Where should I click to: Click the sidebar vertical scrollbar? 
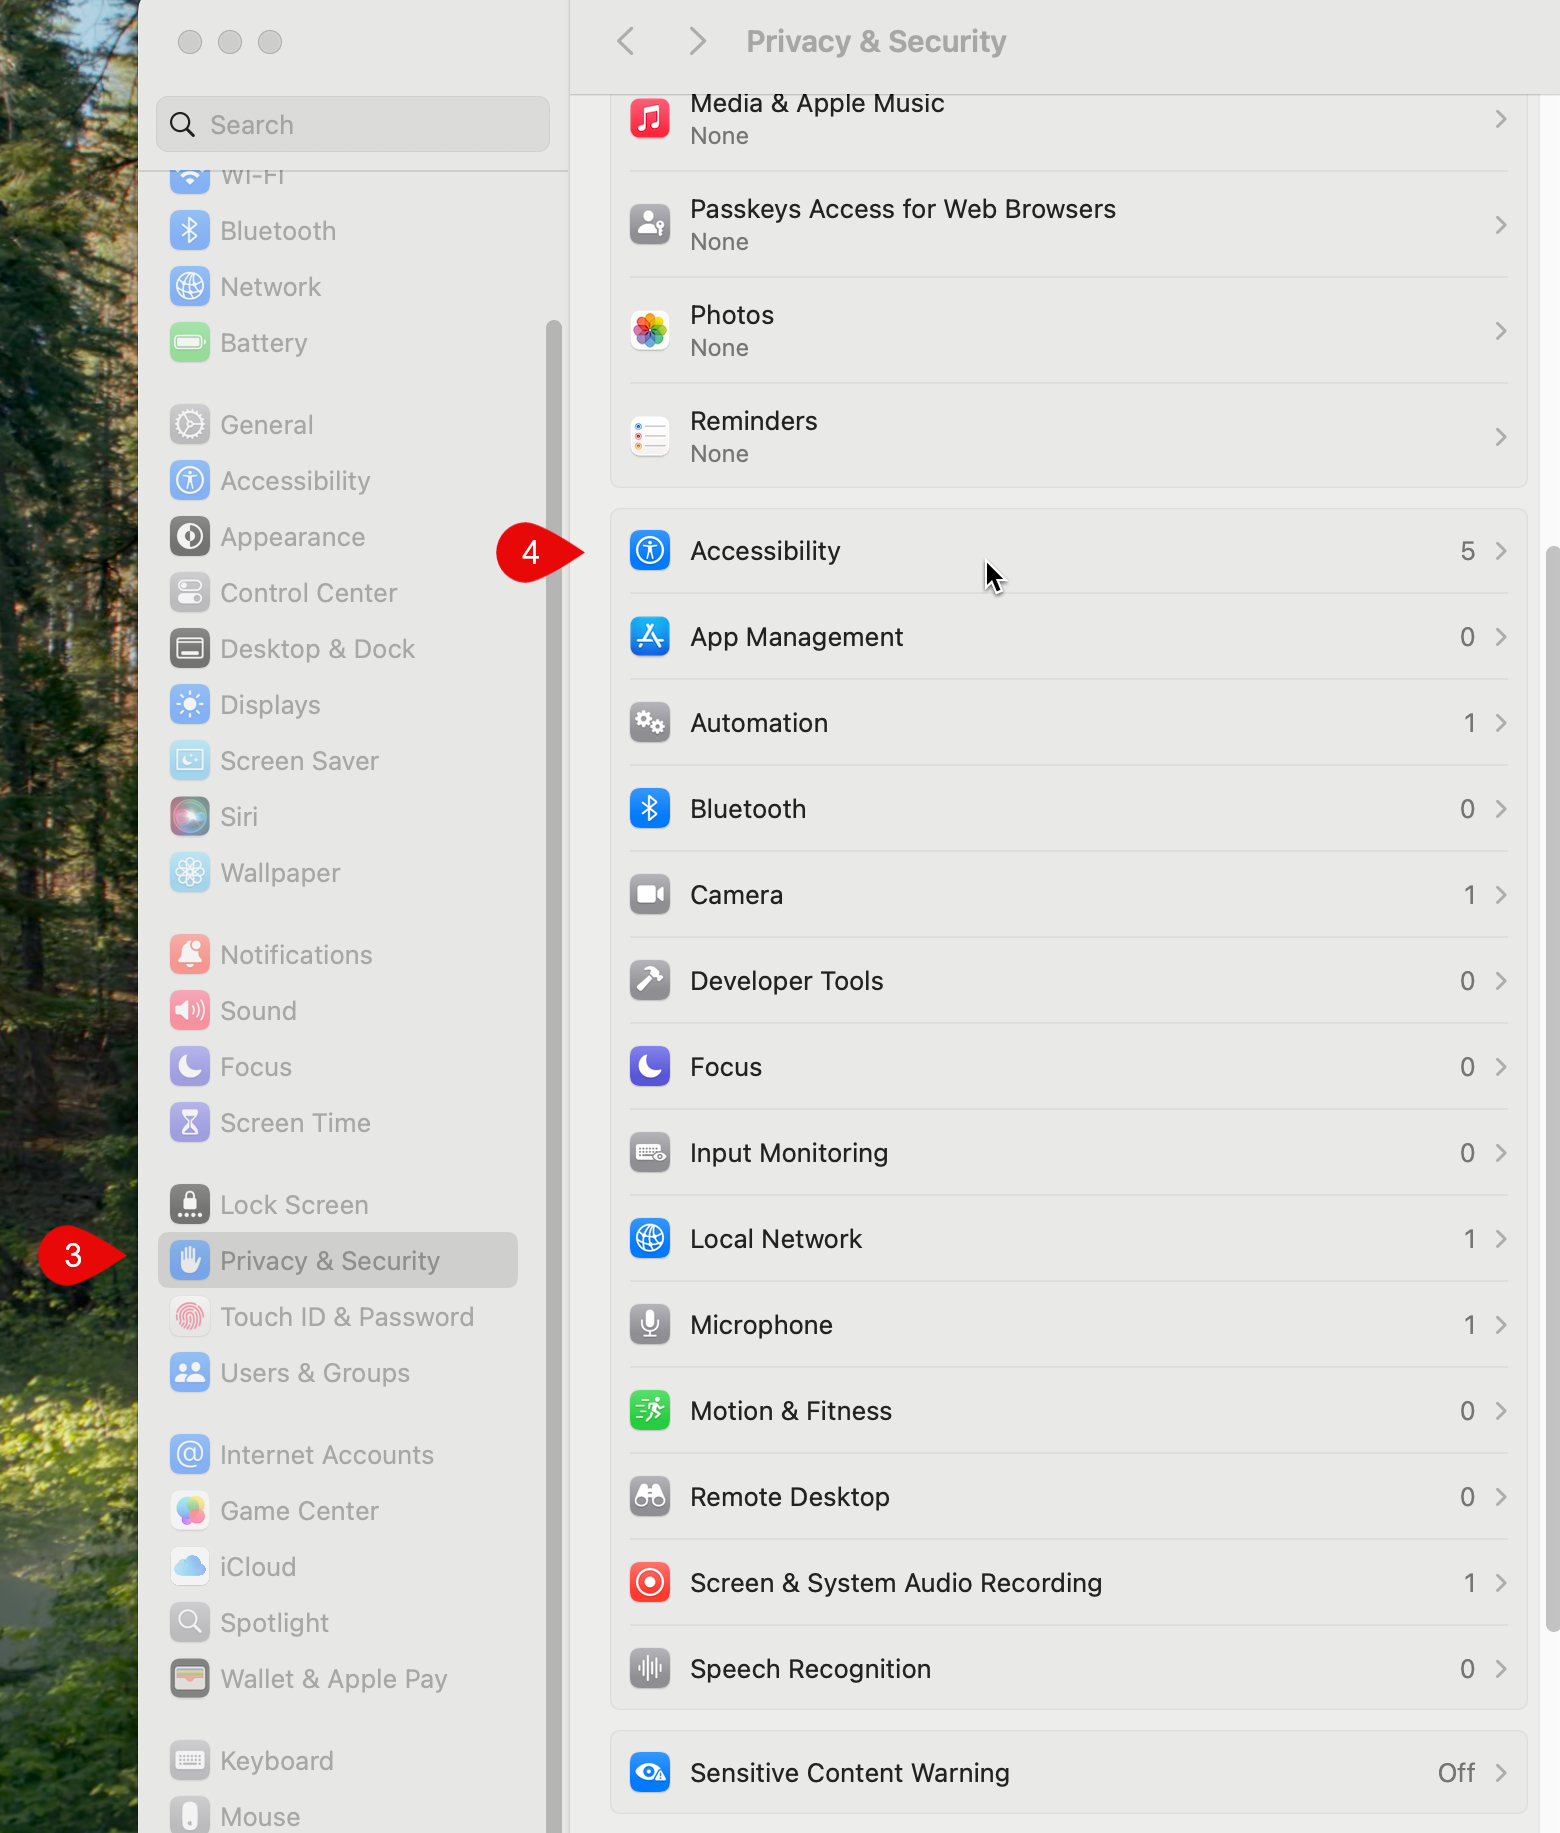[x=554, y=1076]
